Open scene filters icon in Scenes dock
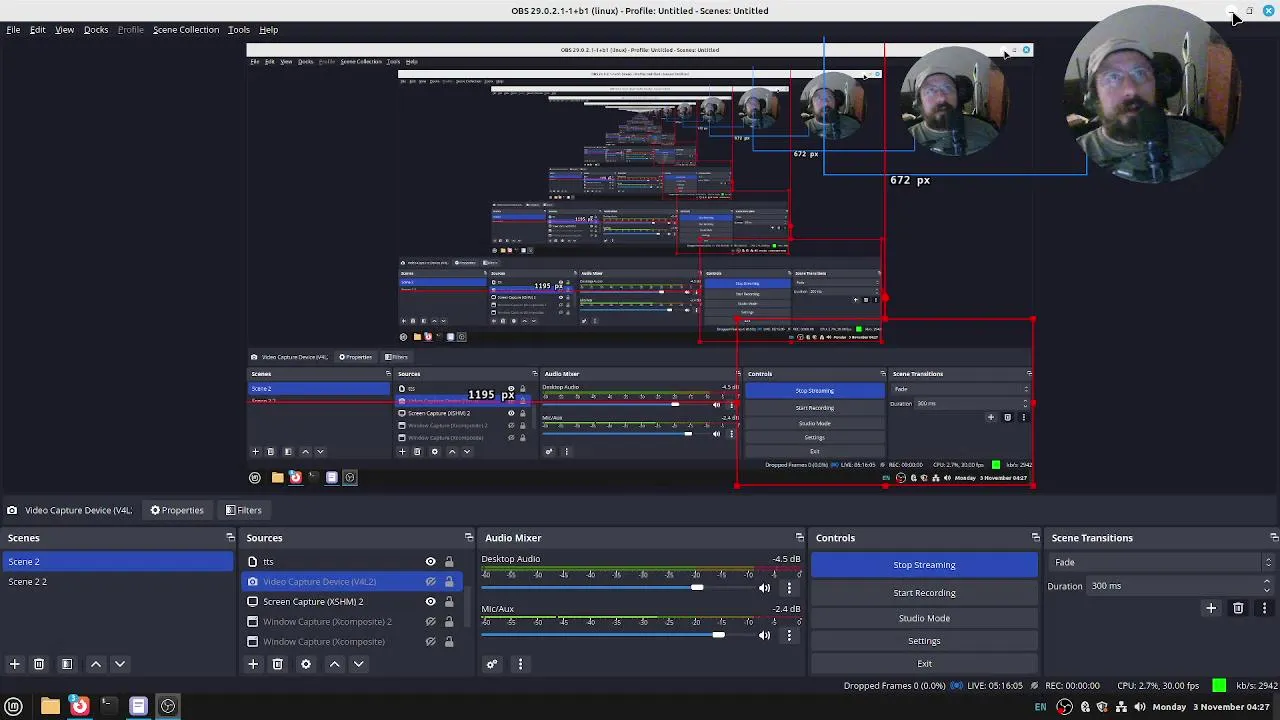The image size is (1280, 720). coord(67,664)
